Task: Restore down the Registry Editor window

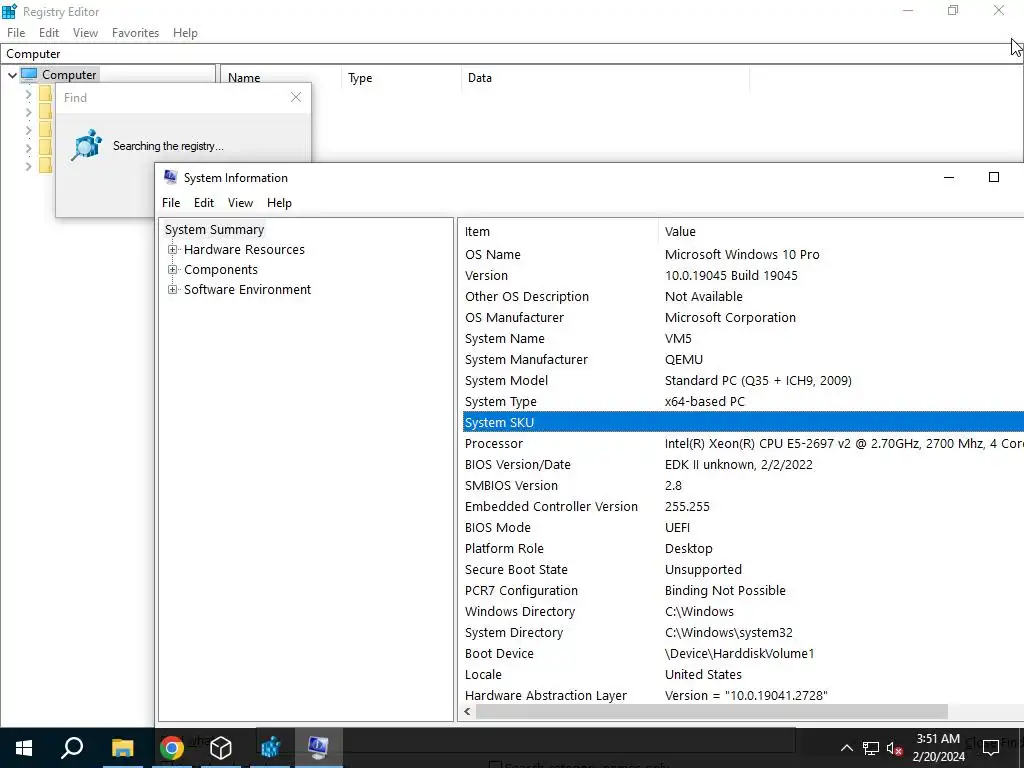Action: click(953, 10)
